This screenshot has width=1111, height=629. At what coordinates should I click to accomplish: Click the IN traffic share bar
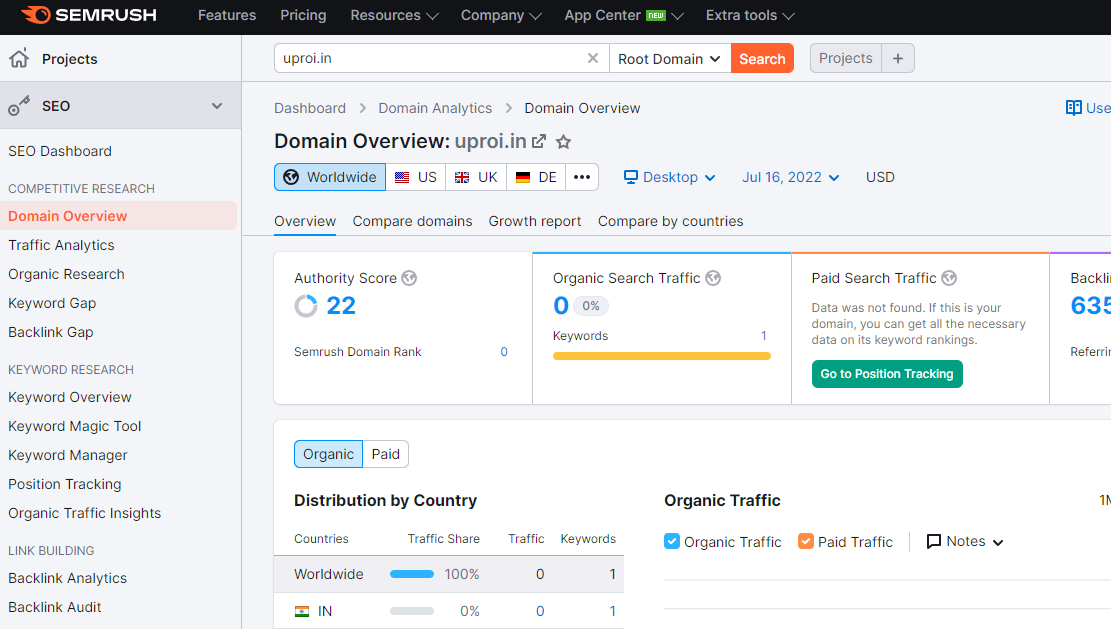point(412,611)
